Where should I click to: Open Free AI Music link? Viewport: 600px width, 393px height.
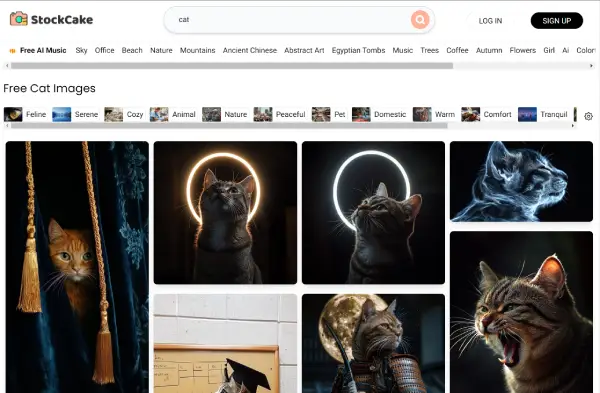pyautogui.click(x=43, y=51)
